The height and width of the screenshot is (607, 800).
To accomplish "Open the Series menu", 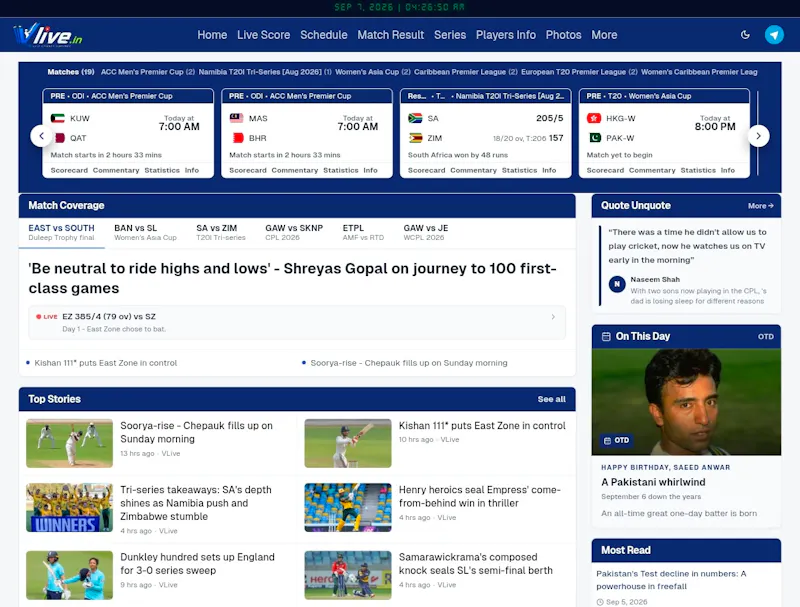I will click(450, 35).
